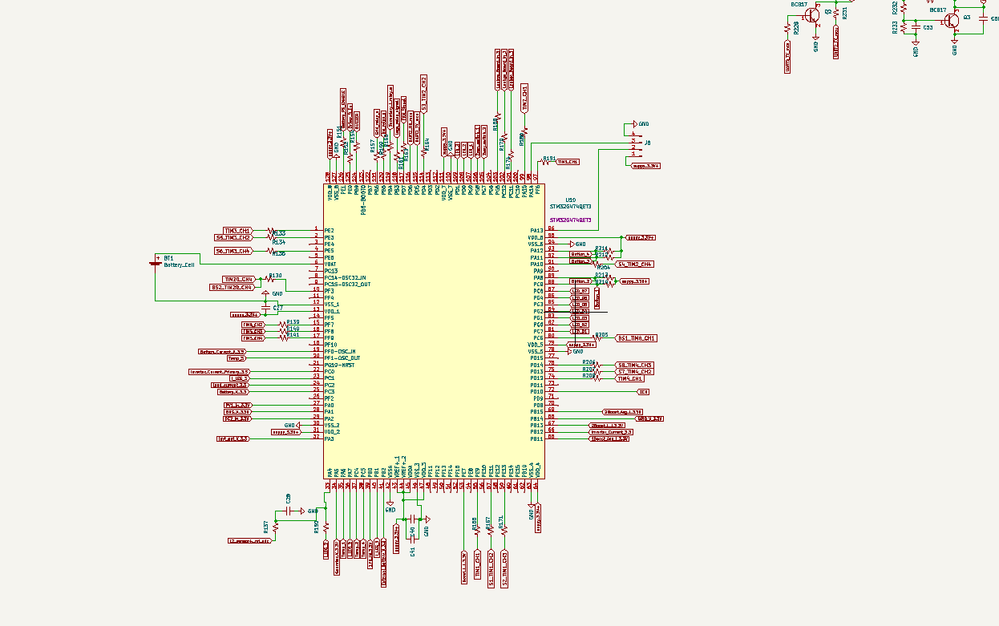This screenshot has height=626, width=999.
Task: Select the purple STM32G474QET3 value text
Action: tap(570, 220)
